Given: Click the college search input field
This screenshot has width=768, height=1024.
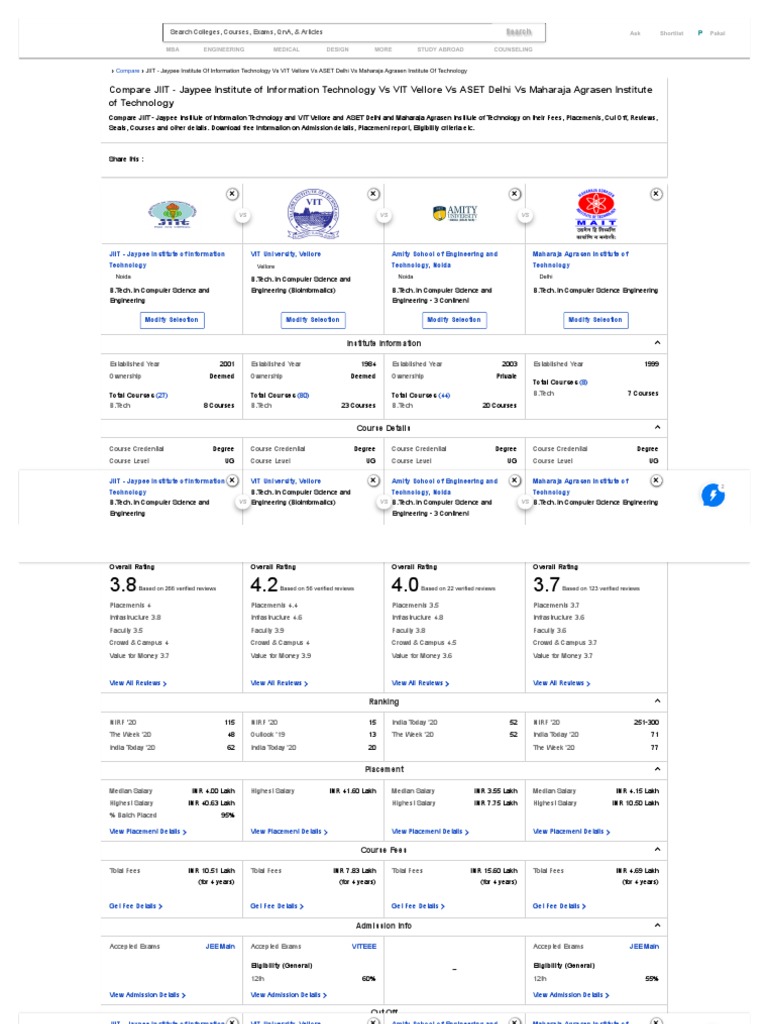Looking at the screenshot, I should click(x=330, y=32).
